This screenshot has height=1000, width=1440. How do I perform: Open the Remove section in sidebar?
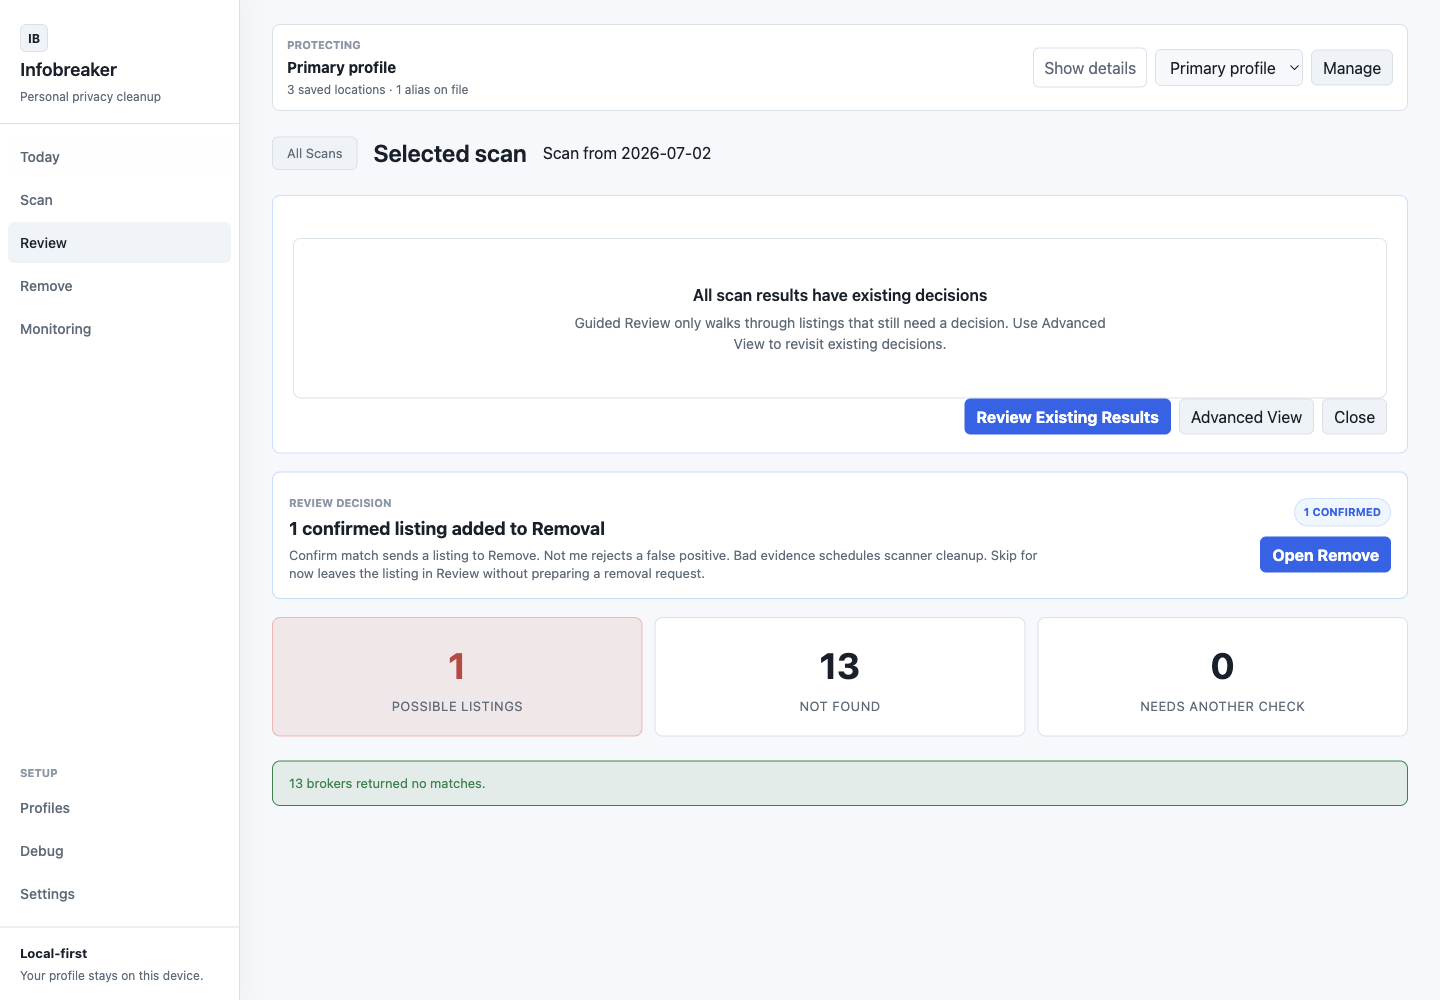tap(119, 286)
